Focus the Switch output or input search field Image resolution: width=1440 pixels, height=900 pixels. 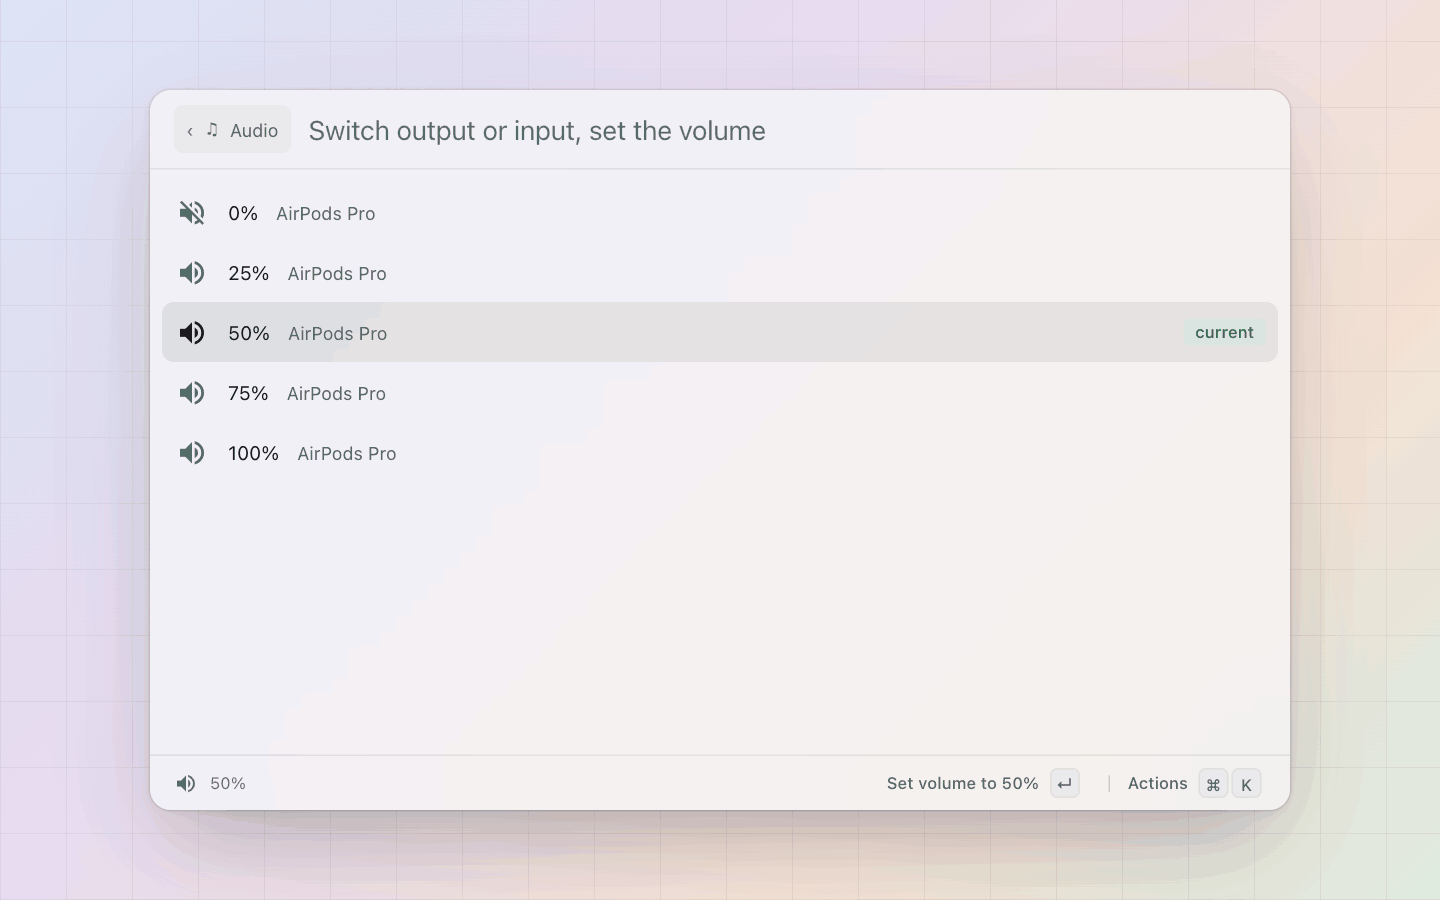790,131
